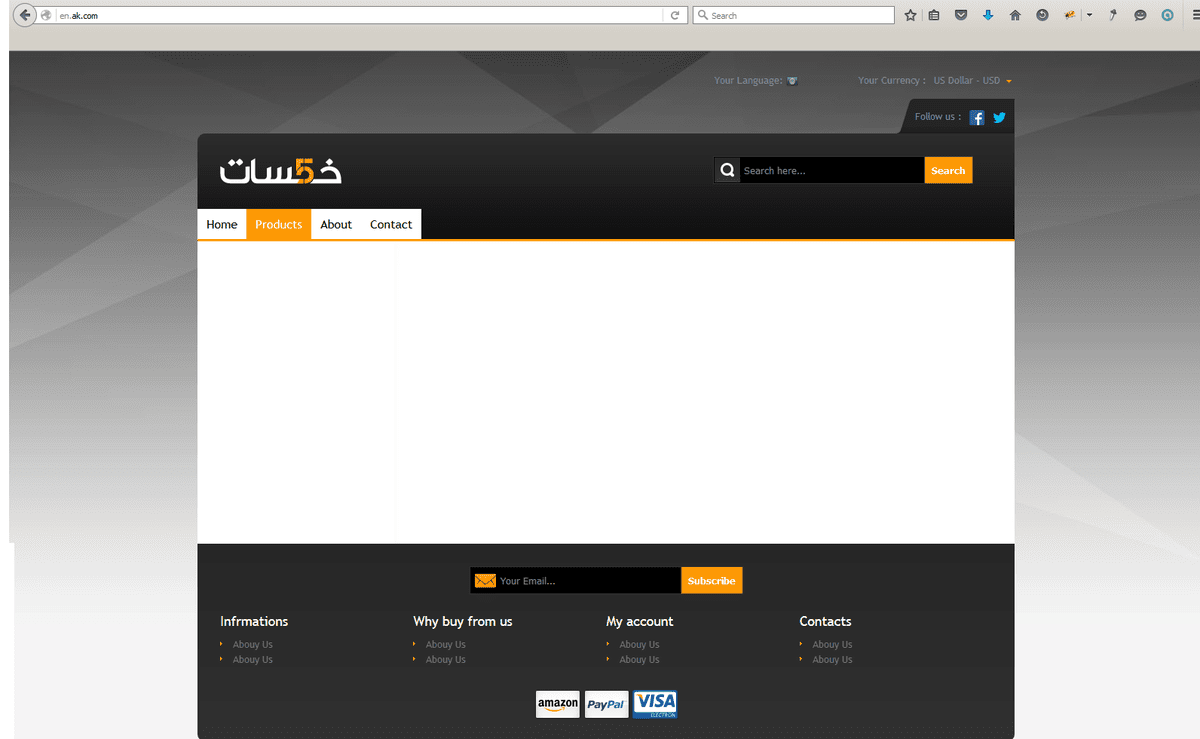Screen dimensions: 1200x739
Task: Open first Abouy Us link under Why buy from us
Action: pos(446,644)
